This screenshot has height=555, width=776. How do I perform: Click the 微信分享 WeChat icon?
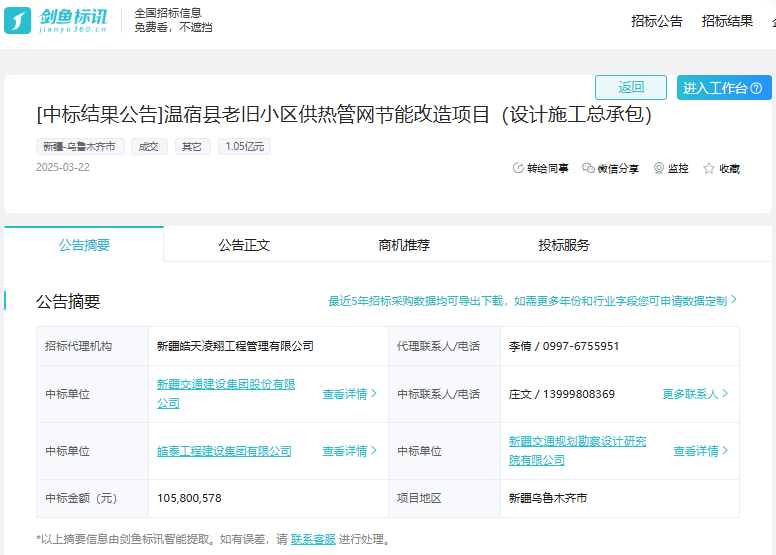(588, 168)
